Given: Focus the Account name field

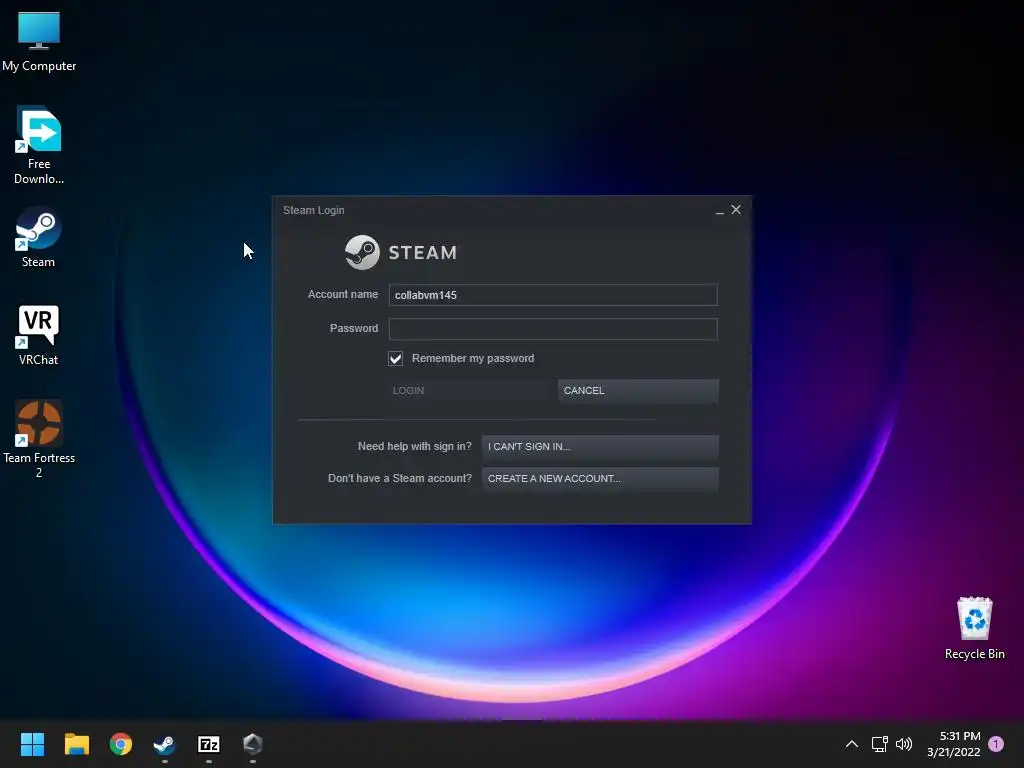Looking at the screenshot, I should click(553, 295).
